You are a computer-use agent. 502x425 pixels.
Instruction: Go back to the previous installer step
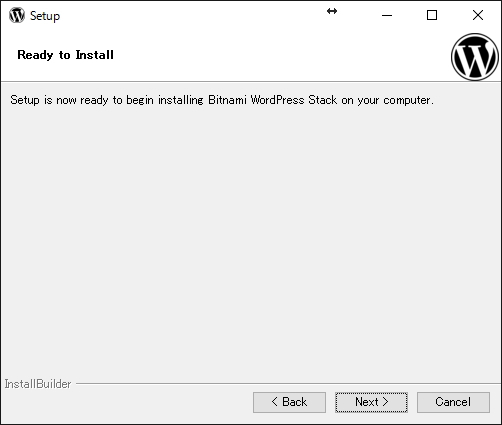point(289,402)
